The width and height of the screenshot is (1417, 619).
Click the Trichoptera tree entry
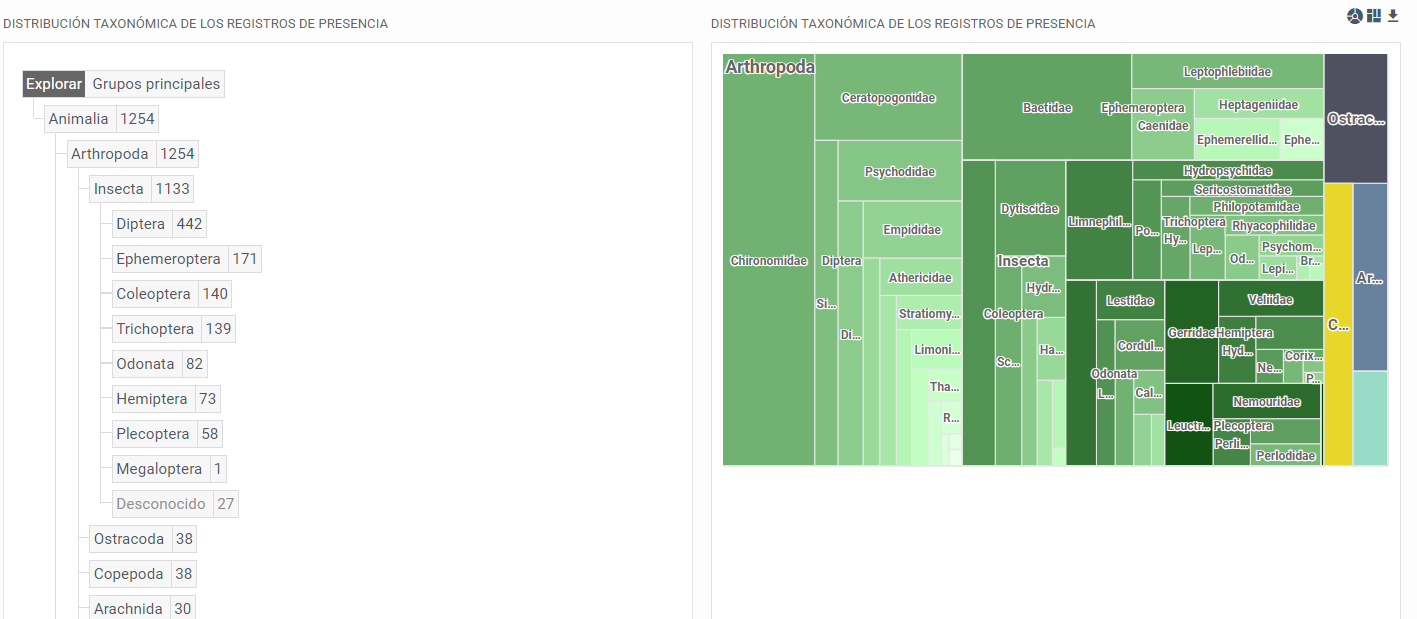[155, 329]
